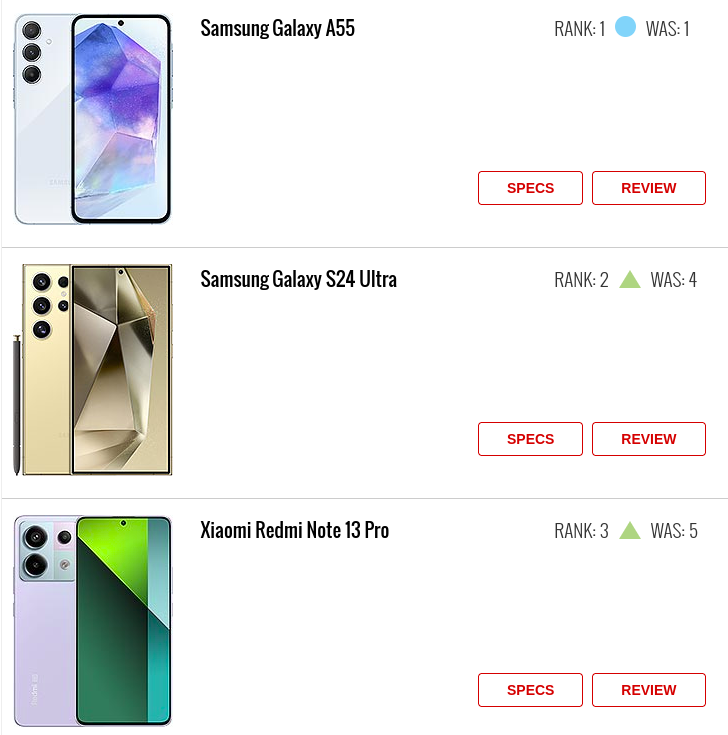
Task: Read the REVIEW of Galaxy S24 Ultra
Action: coord(649,439)
